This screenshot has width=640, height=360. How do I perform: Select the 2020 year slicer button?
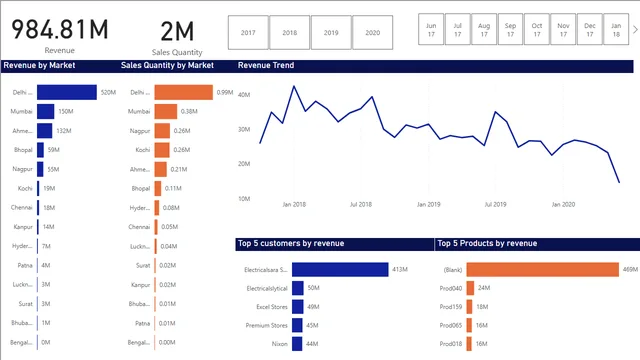[373, 33]
